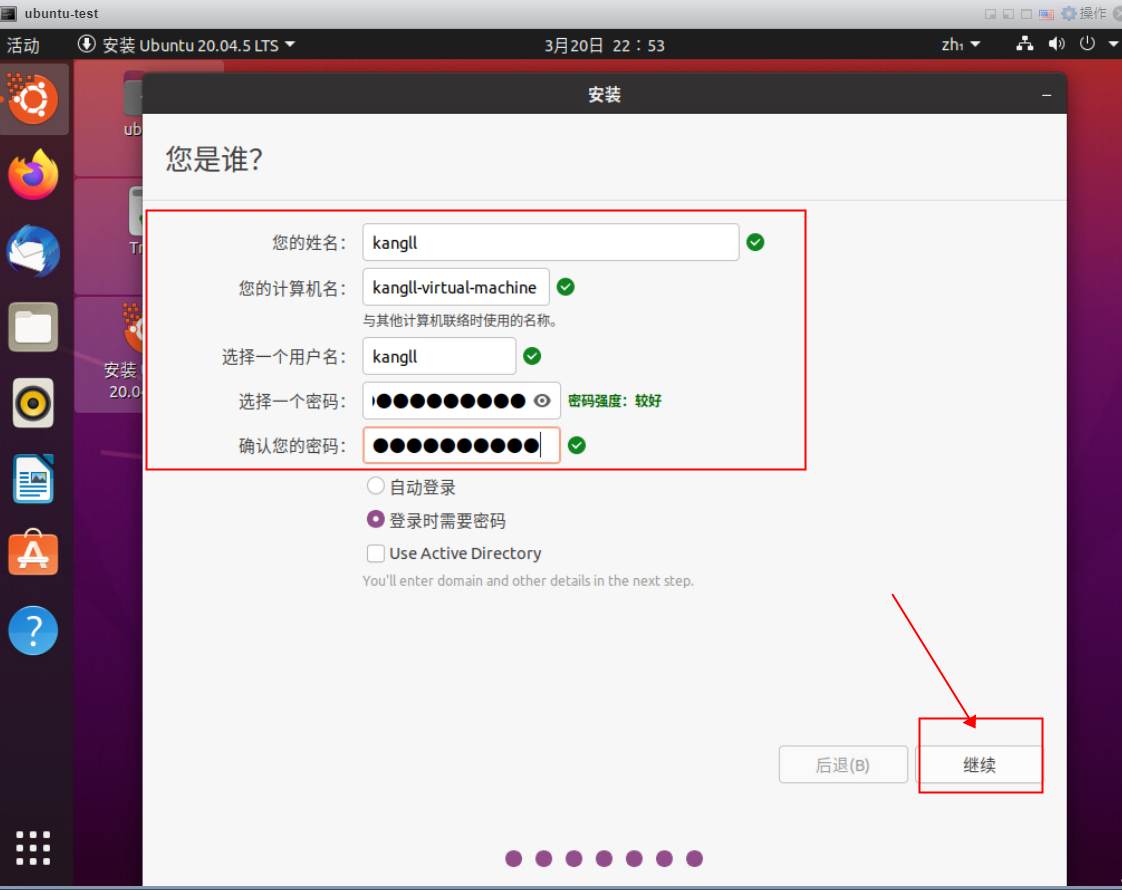Open the Help icon in the dock
Screen dimensions: 1122x890
pyautogui.click(x=33, y=630)
